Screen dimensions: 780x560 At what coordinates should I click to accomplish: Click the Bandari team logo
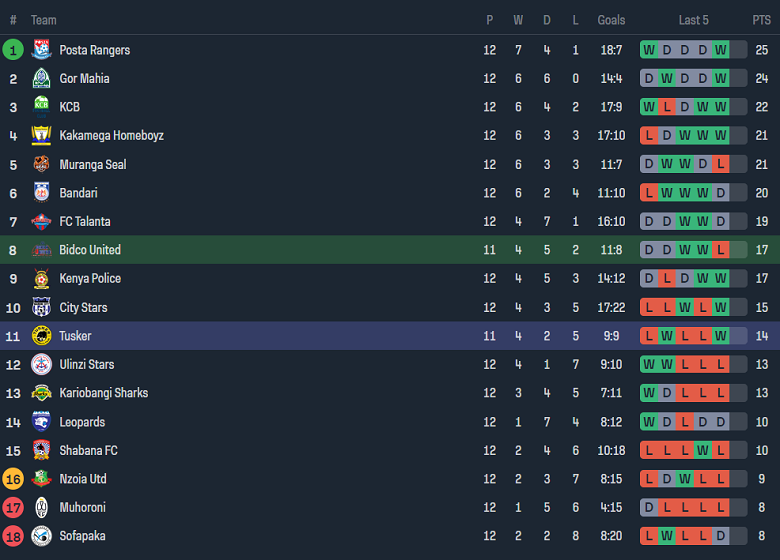(41, 193)
